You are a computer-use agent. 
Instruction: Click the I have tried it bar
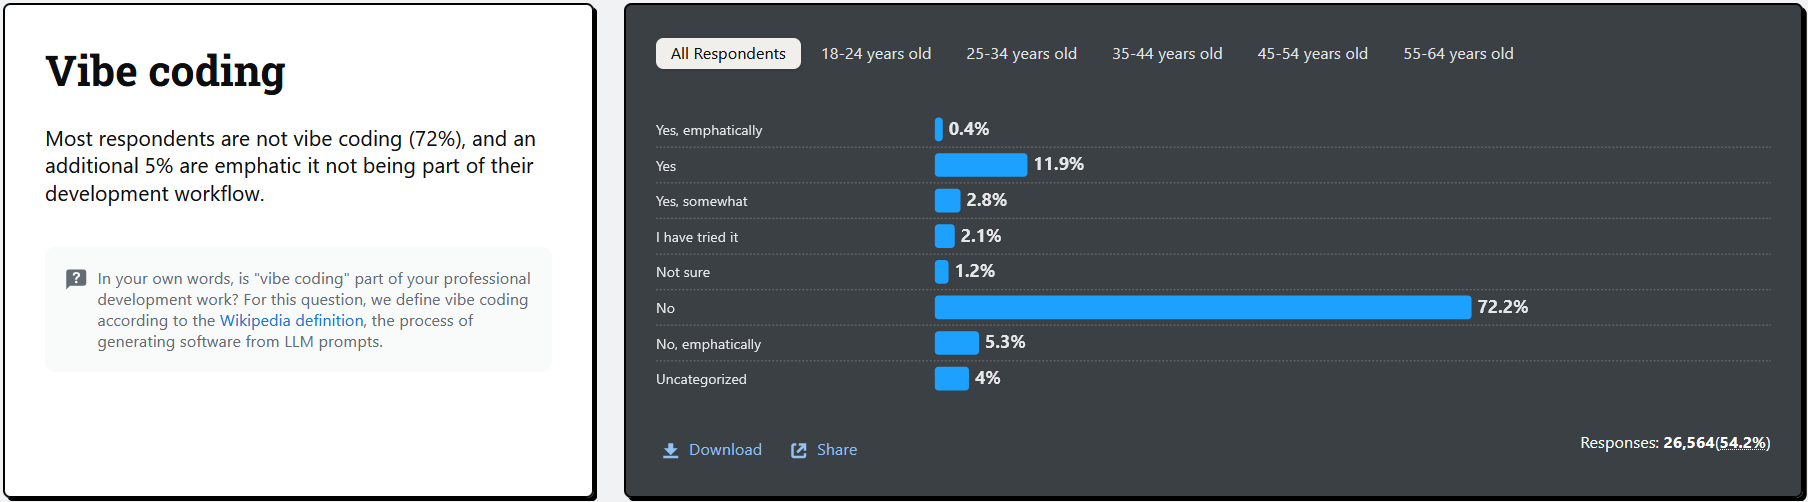click(x=944, y=236)
